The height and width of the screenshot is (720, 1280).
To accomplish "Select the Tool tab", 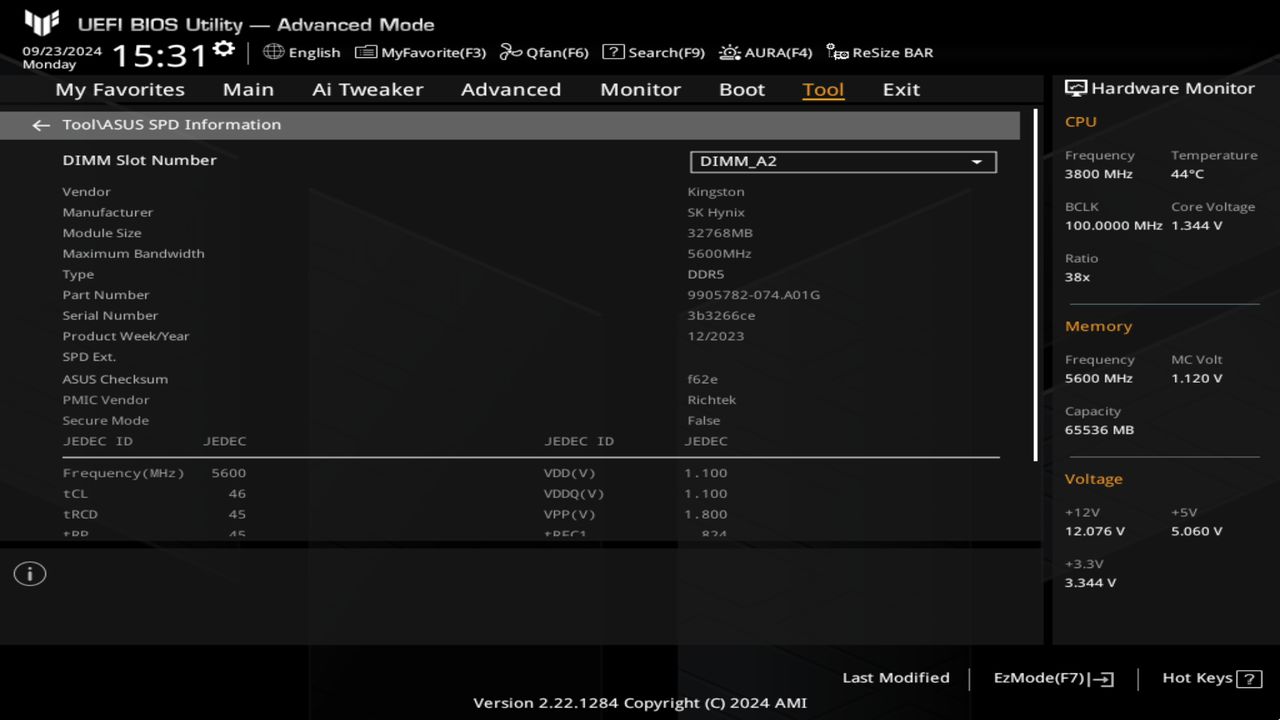I will tap(823, 89).
